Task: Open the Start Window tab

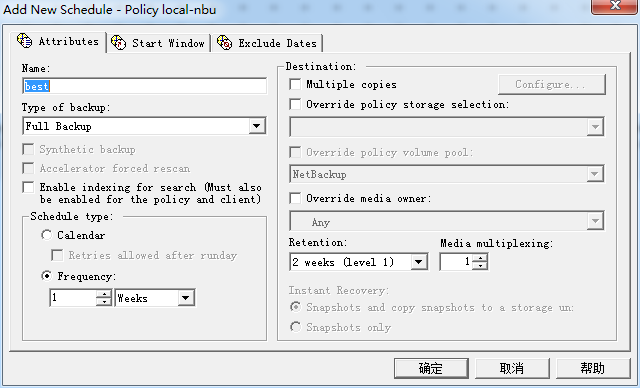Action: click(x=159, y=43)
